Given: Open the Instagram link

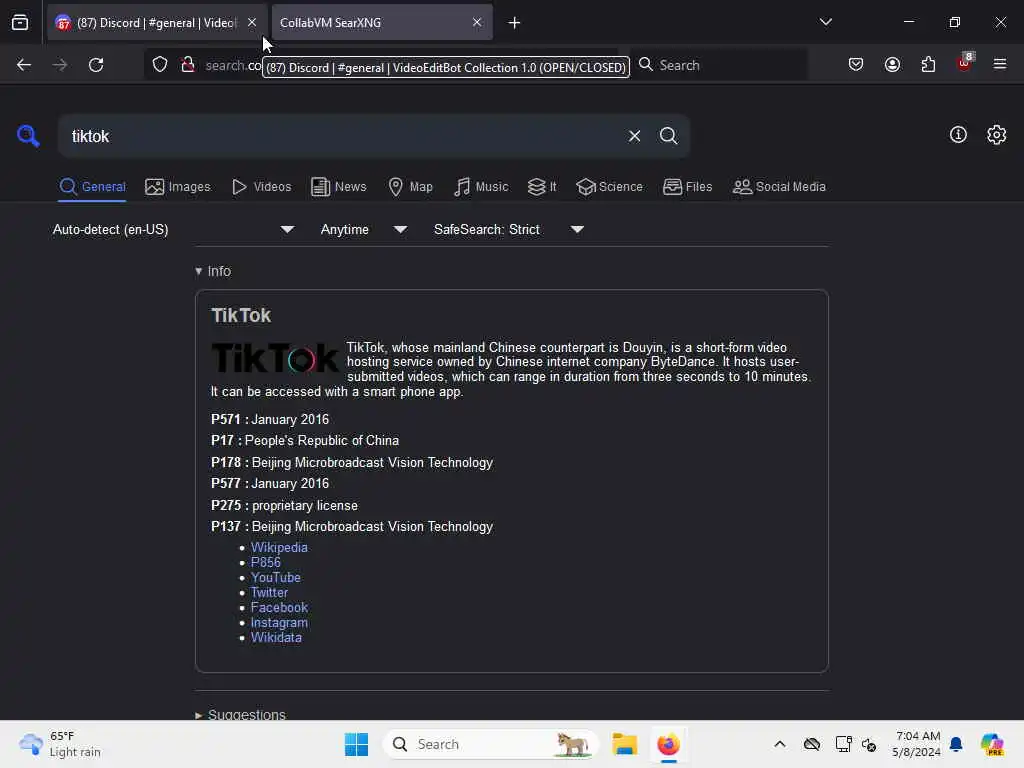Looking at the screenshot, I should pyautogui.click(x=279, y=622).
